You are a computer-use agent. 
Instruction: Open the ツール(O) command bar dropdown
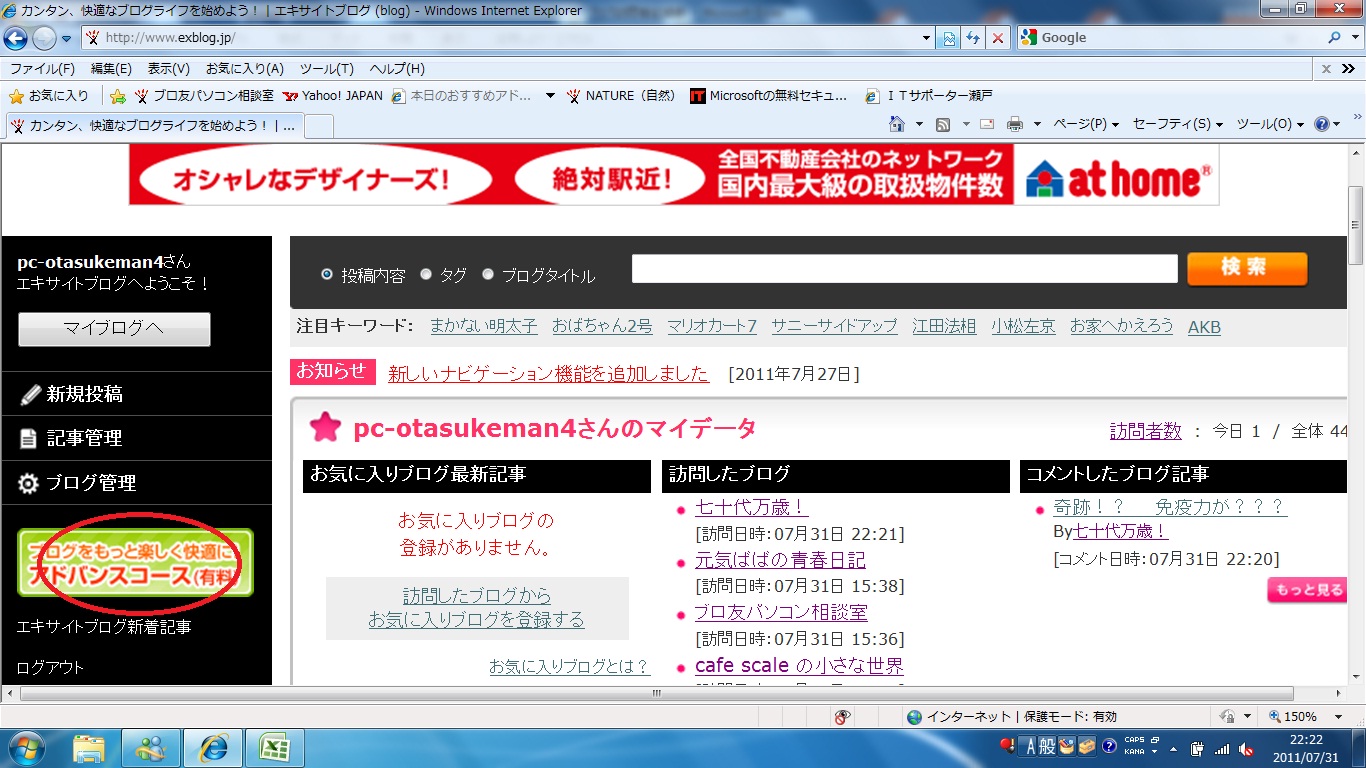pos(1270,124)
